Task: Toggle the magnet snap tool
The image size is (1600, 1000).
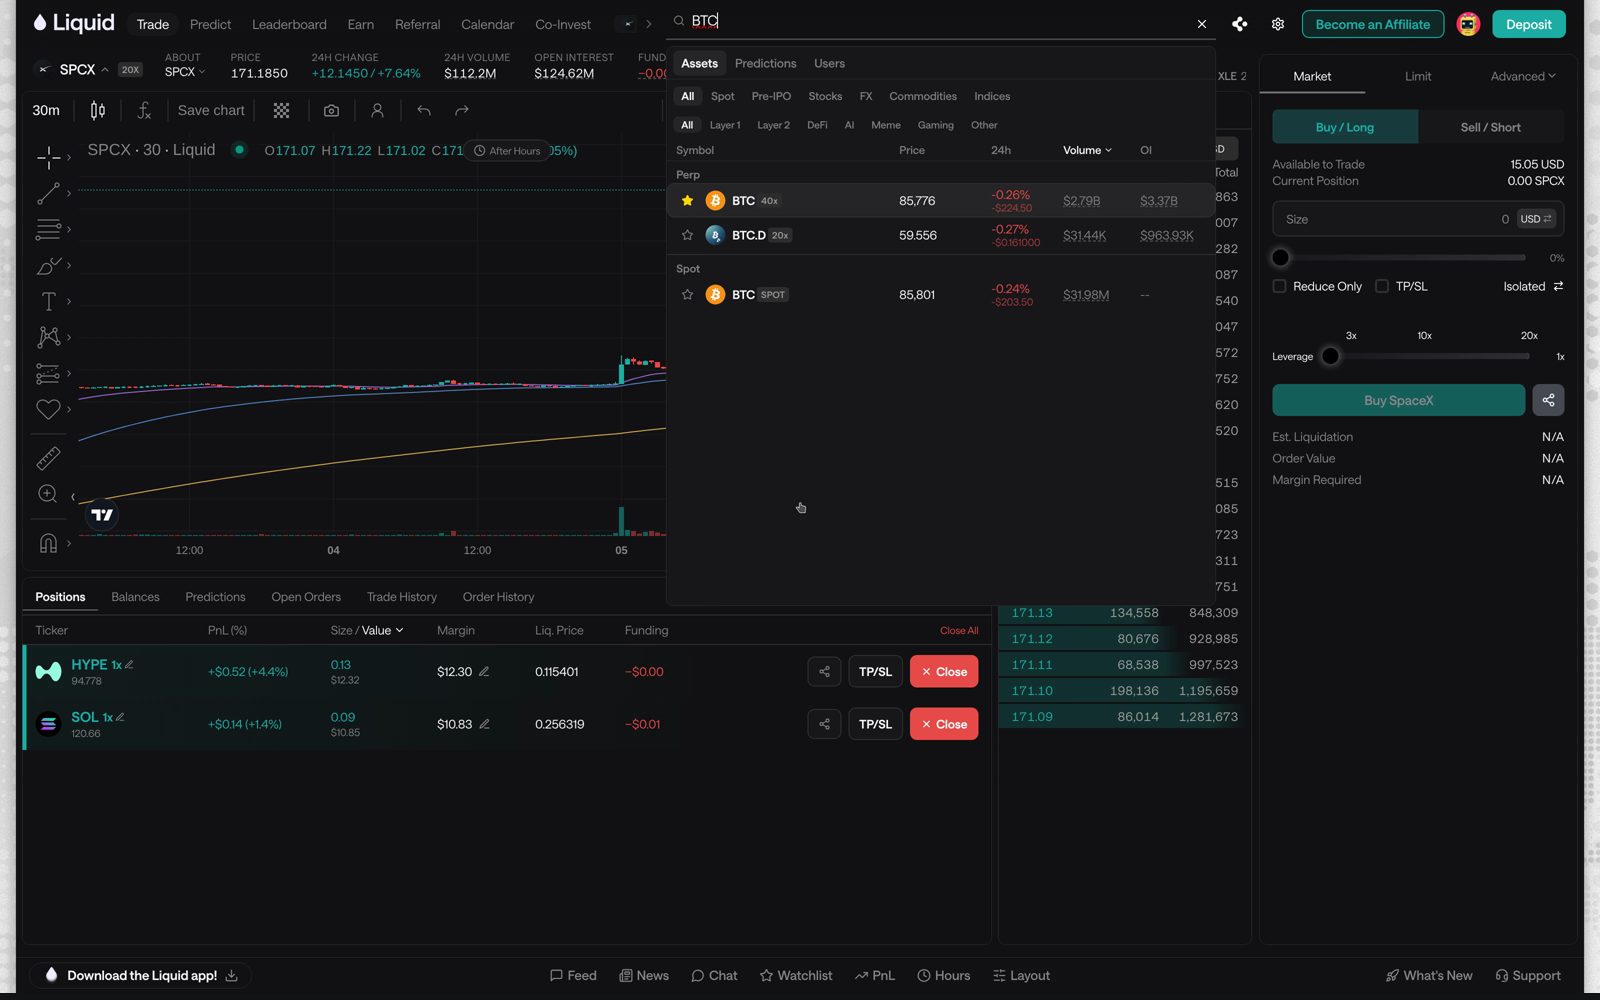Action: point(48,543)
